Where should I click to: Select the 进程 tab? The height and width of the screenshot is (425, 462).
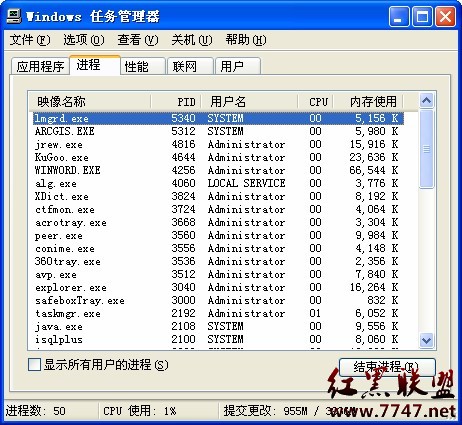coord(95,65)
